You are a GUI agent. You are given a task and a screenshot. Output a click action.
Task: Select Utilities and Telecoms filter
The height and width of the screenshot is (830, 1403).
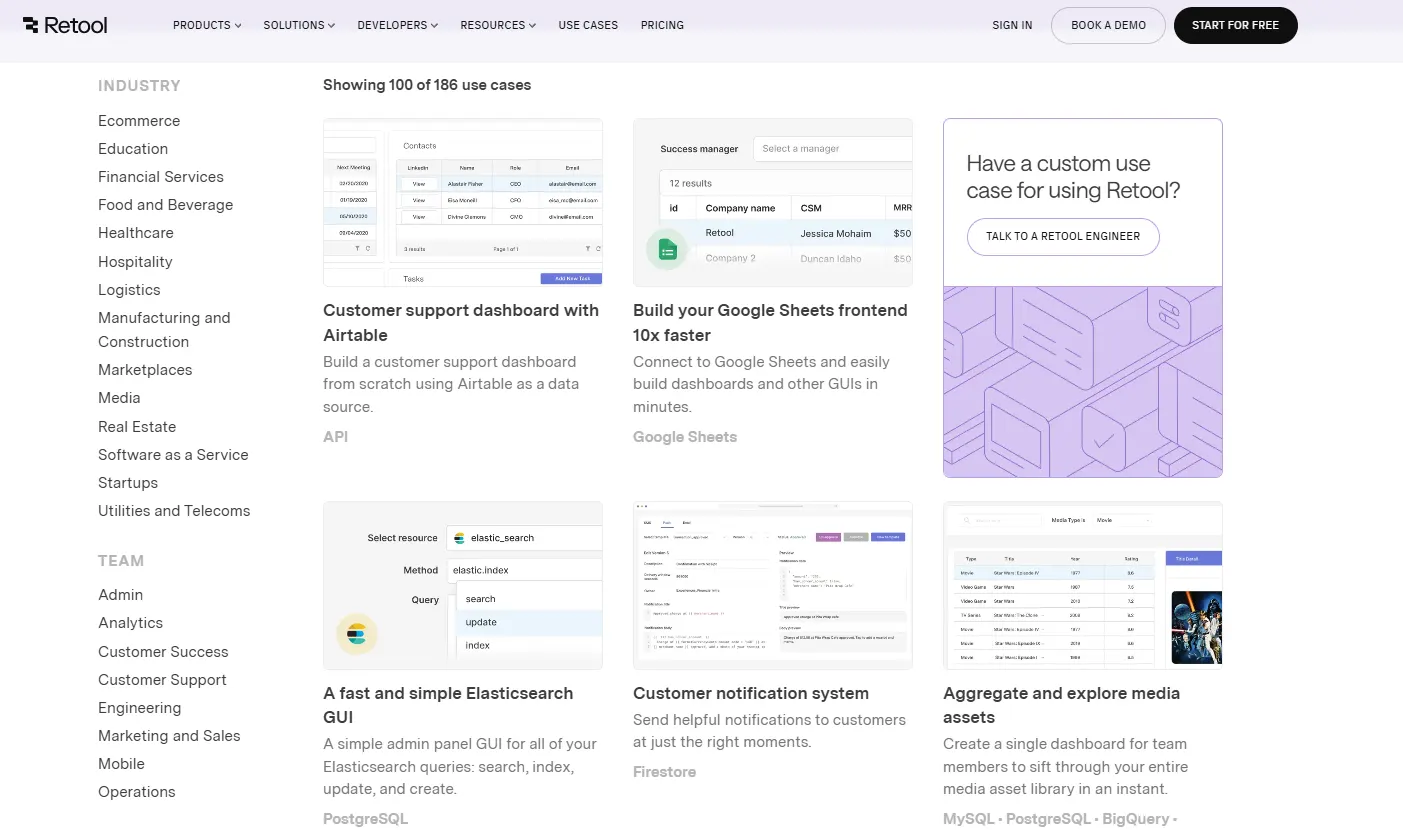[174, 511]
